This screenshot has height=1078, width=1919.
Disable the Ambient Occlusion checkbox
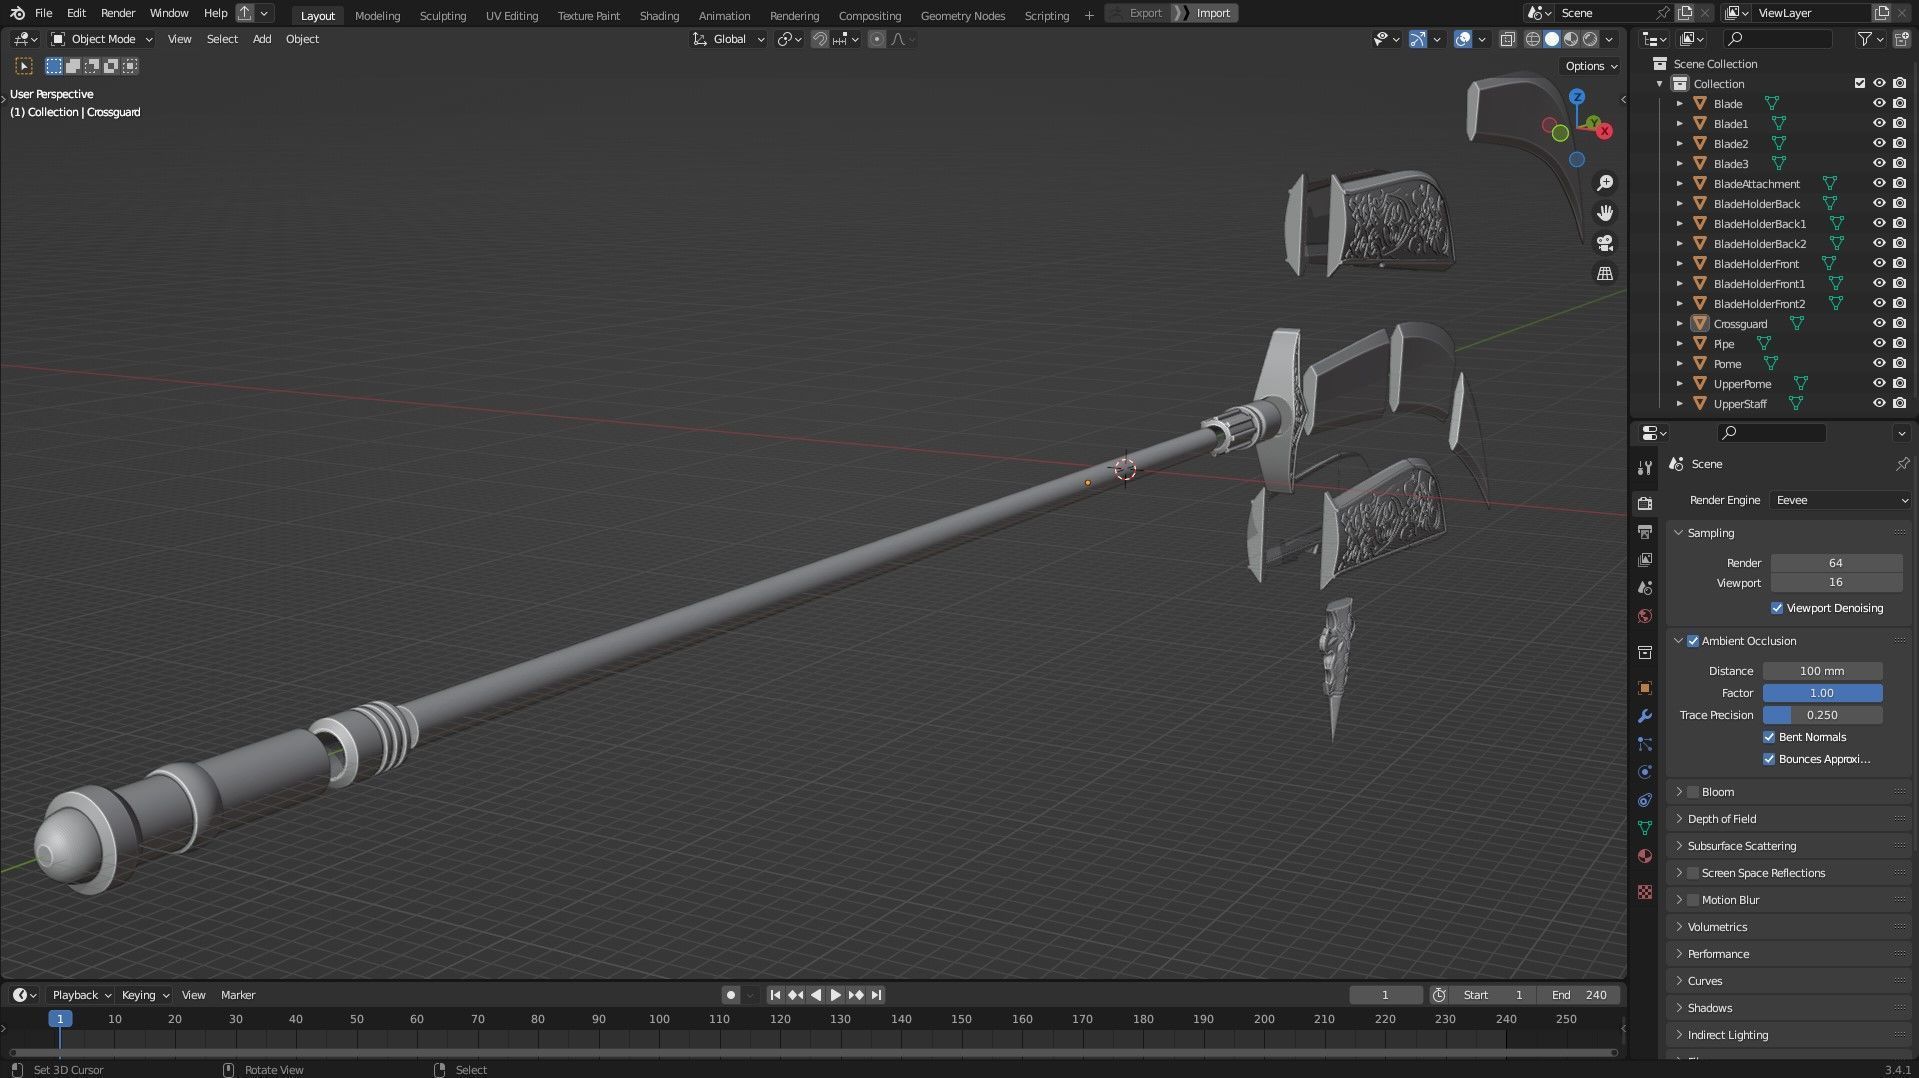coord(1693,641)
